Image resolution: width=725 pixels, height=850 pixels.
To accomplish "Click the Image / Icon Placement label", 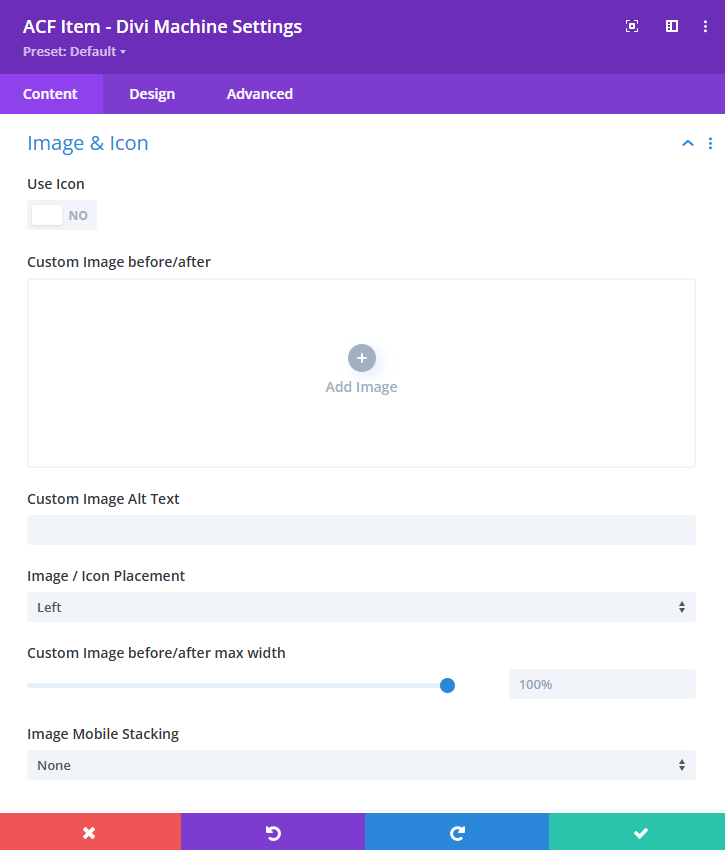I will [x=106, y=576].
